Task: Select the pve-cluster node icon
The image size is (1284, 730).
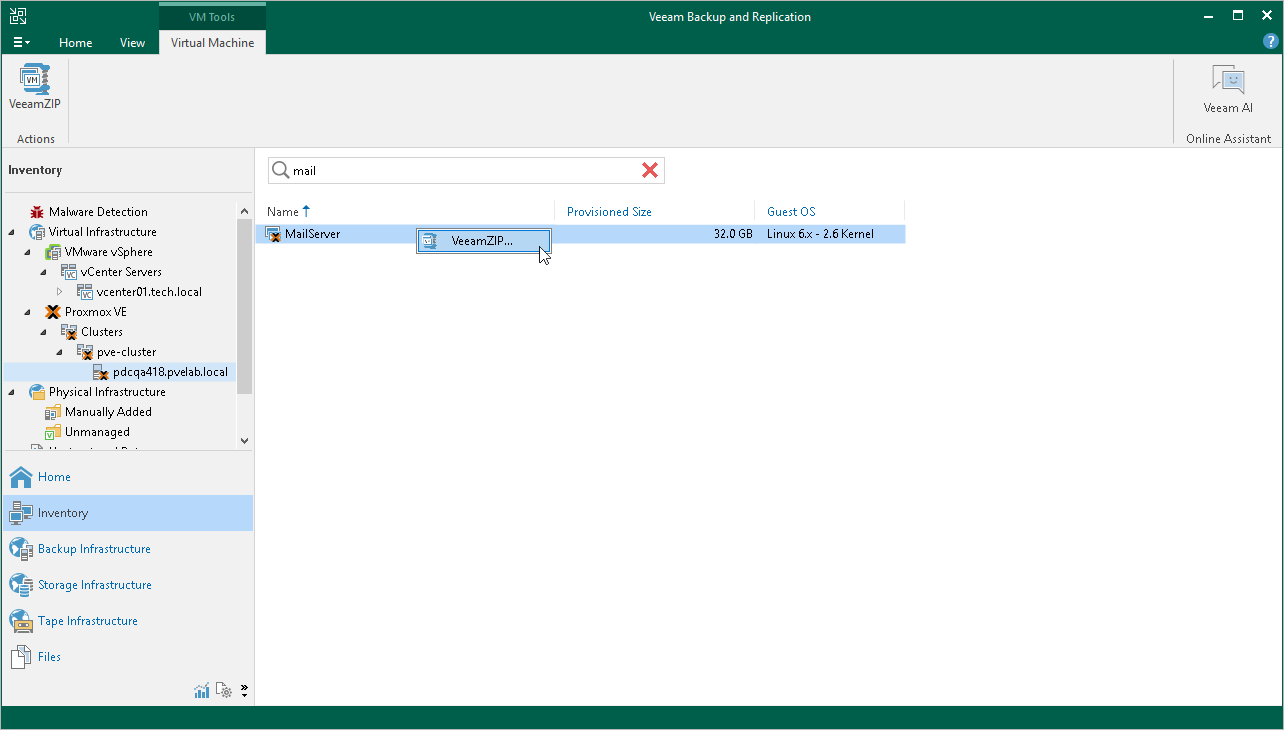Action: (86, 352)
